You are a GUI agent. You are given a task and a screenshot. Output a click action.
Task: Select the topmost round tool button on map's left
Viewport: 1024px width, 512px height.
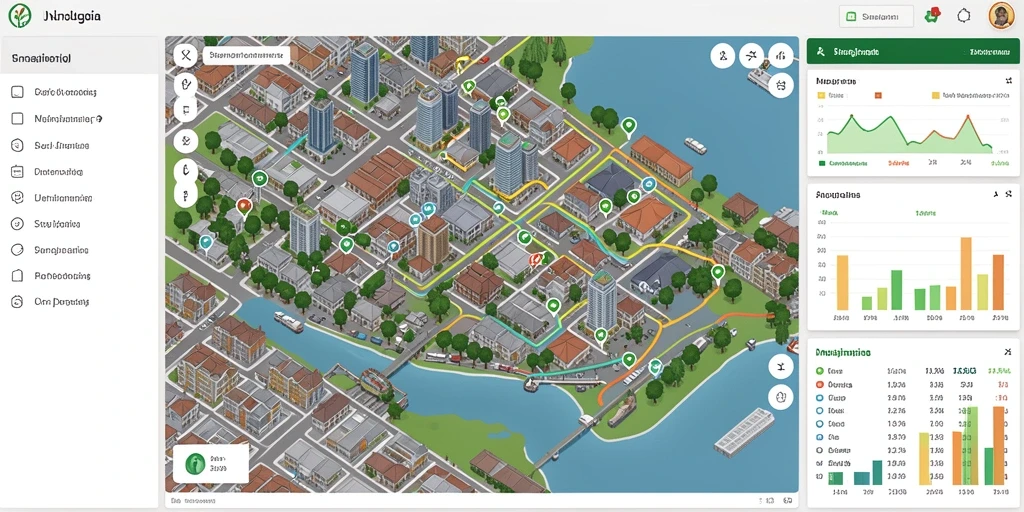point(185,56)
